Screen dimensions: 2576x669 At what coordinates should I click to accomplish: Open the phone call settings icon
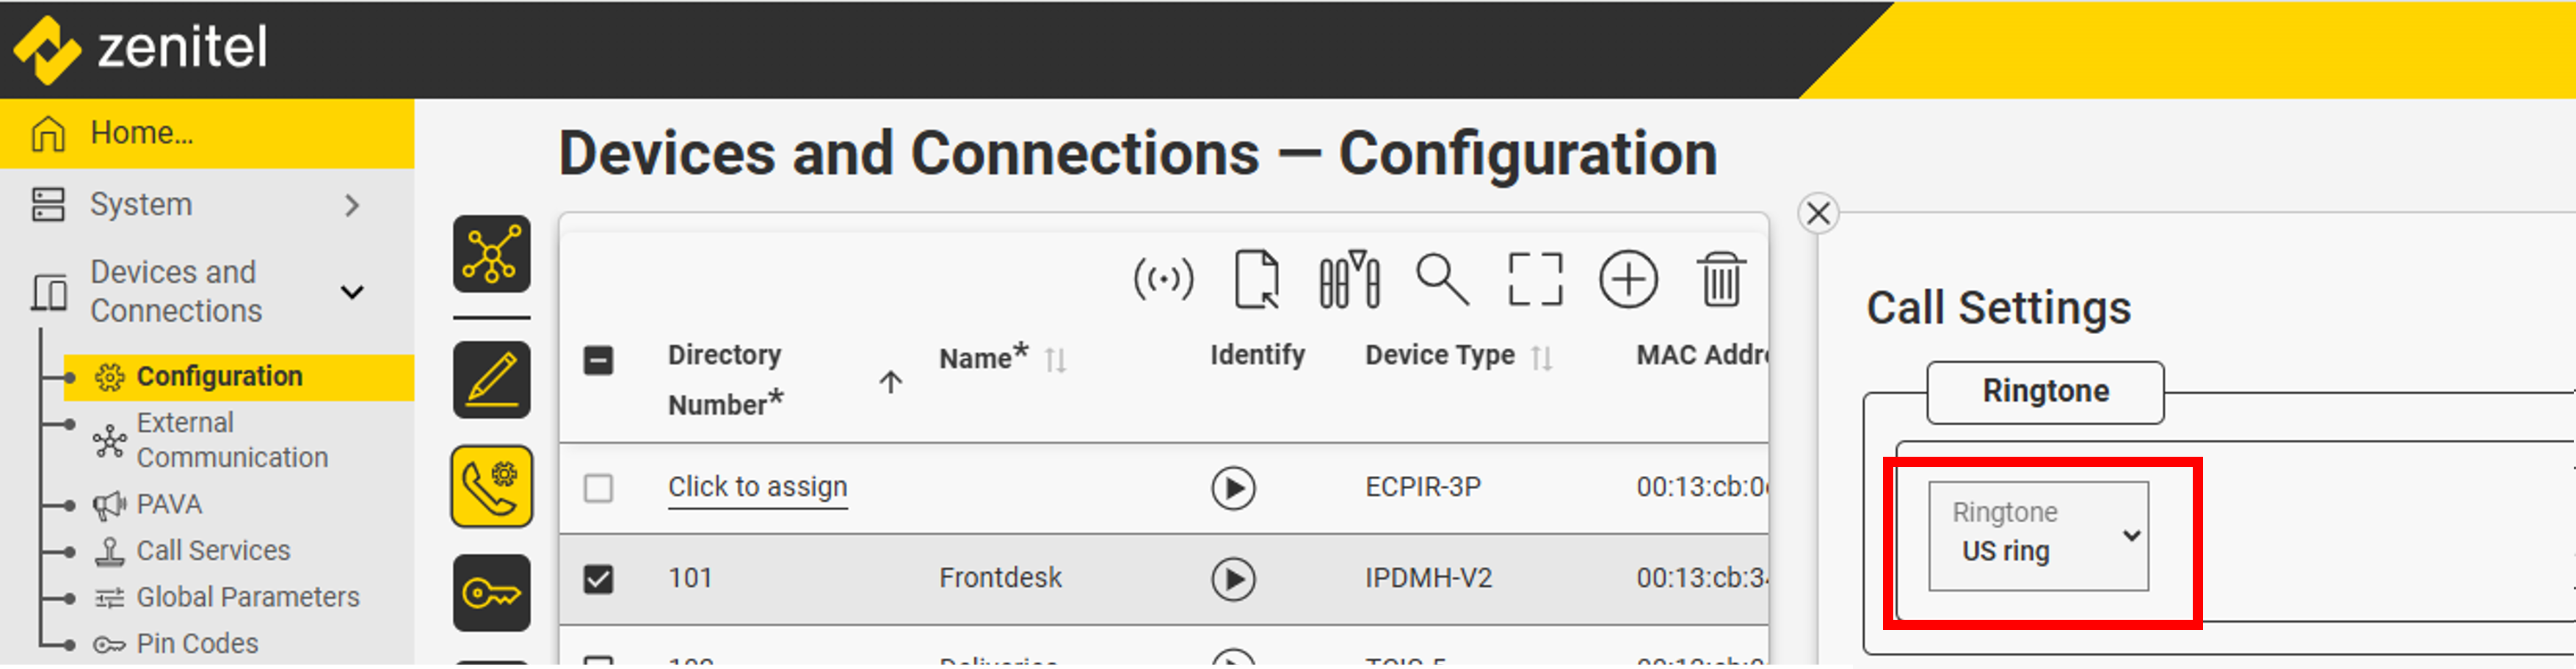click(x=491, y=487)
